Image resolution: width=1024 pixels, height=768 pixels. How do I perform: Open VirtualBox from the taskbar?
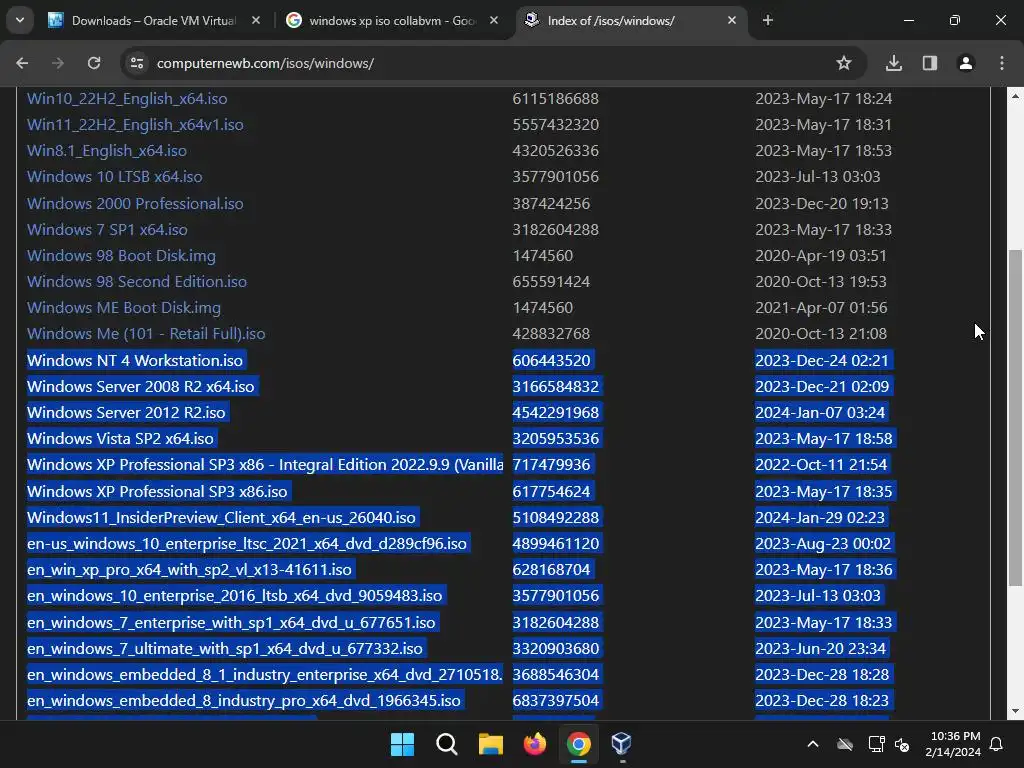tap(622, 744)
